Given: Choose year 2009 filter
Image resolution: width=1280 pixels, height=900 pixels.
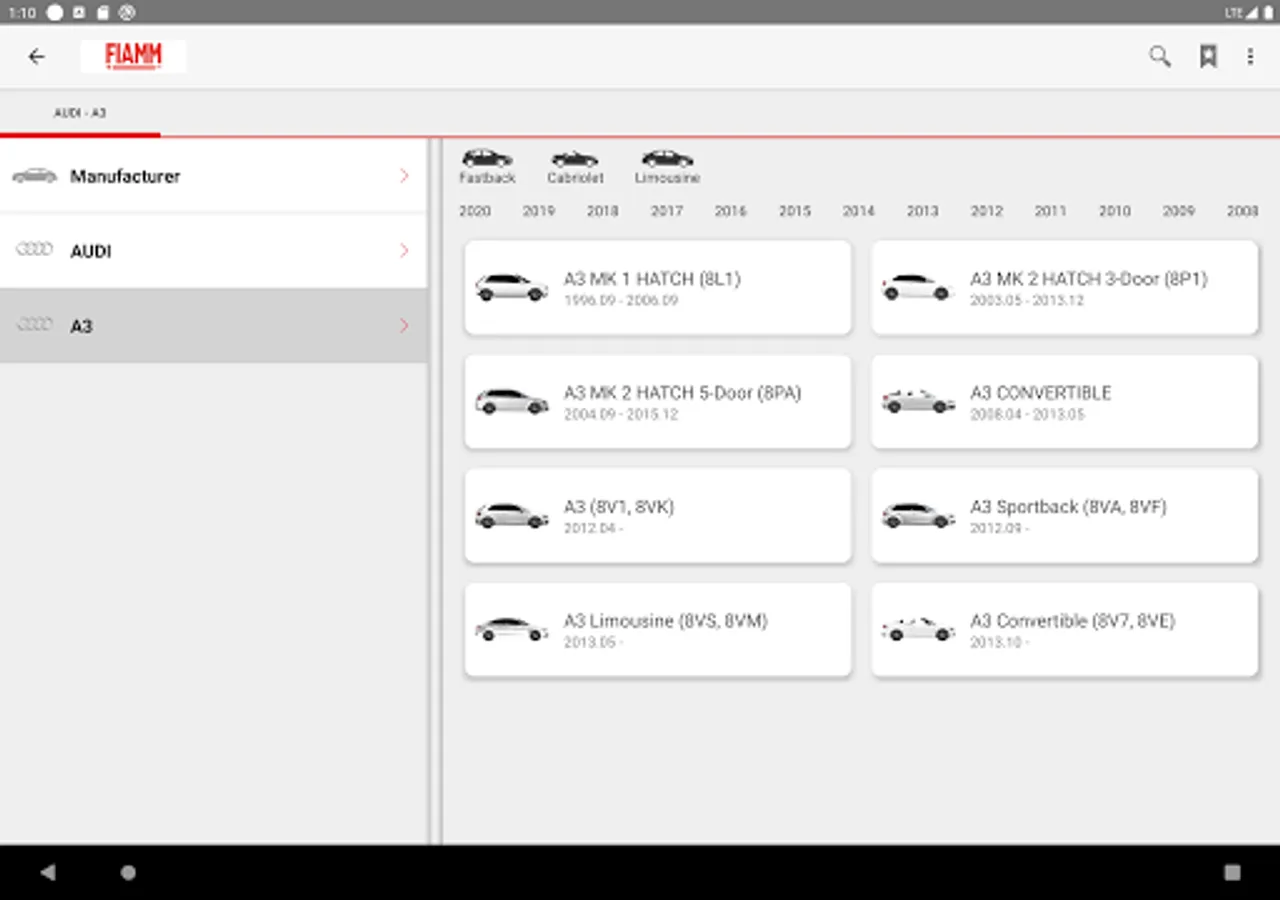Looking at the screenshot, I should 1179,211.
